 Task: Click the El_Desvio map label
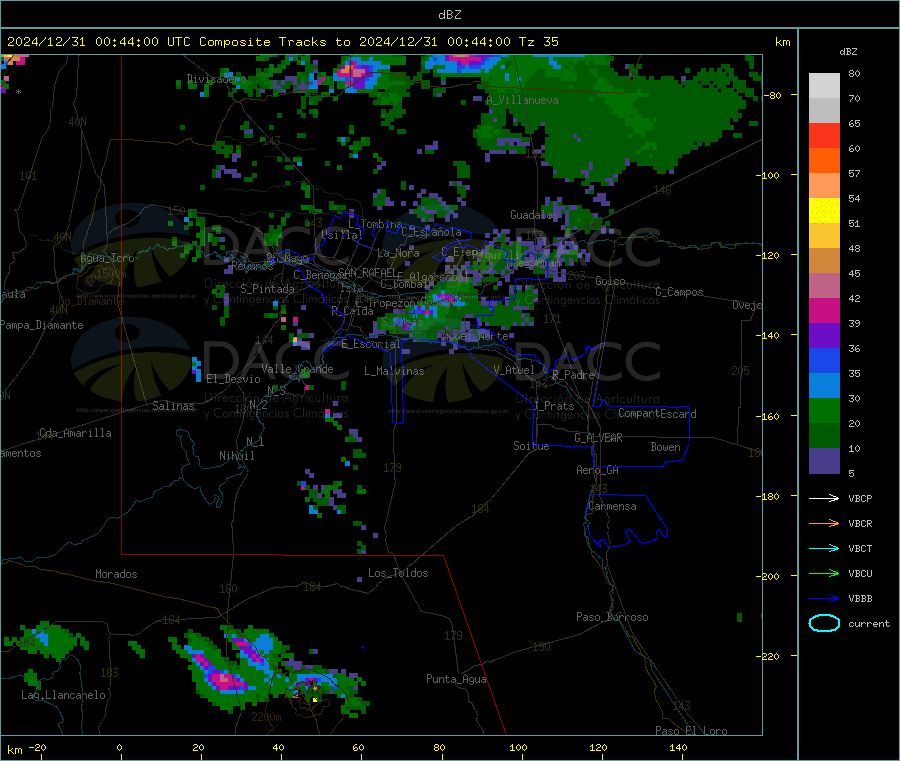pyautogui.click(x=233, y=379)
